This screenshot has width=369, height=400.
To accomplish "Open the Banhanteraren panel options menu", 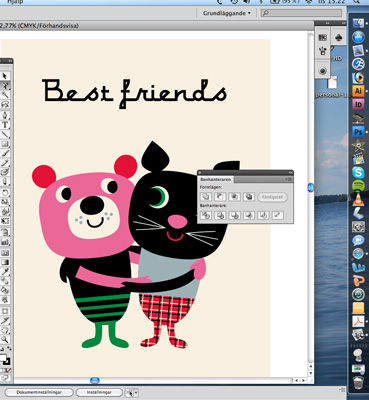I will 290,179.
